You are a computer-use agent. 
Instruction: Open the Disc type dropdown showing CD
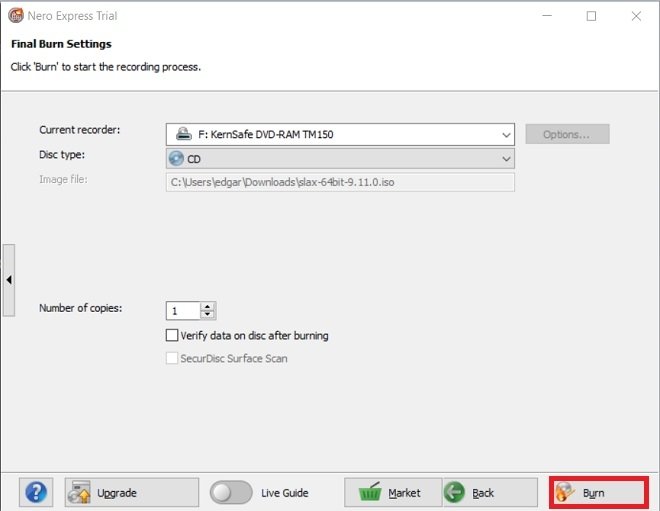[x=340, y=159]
